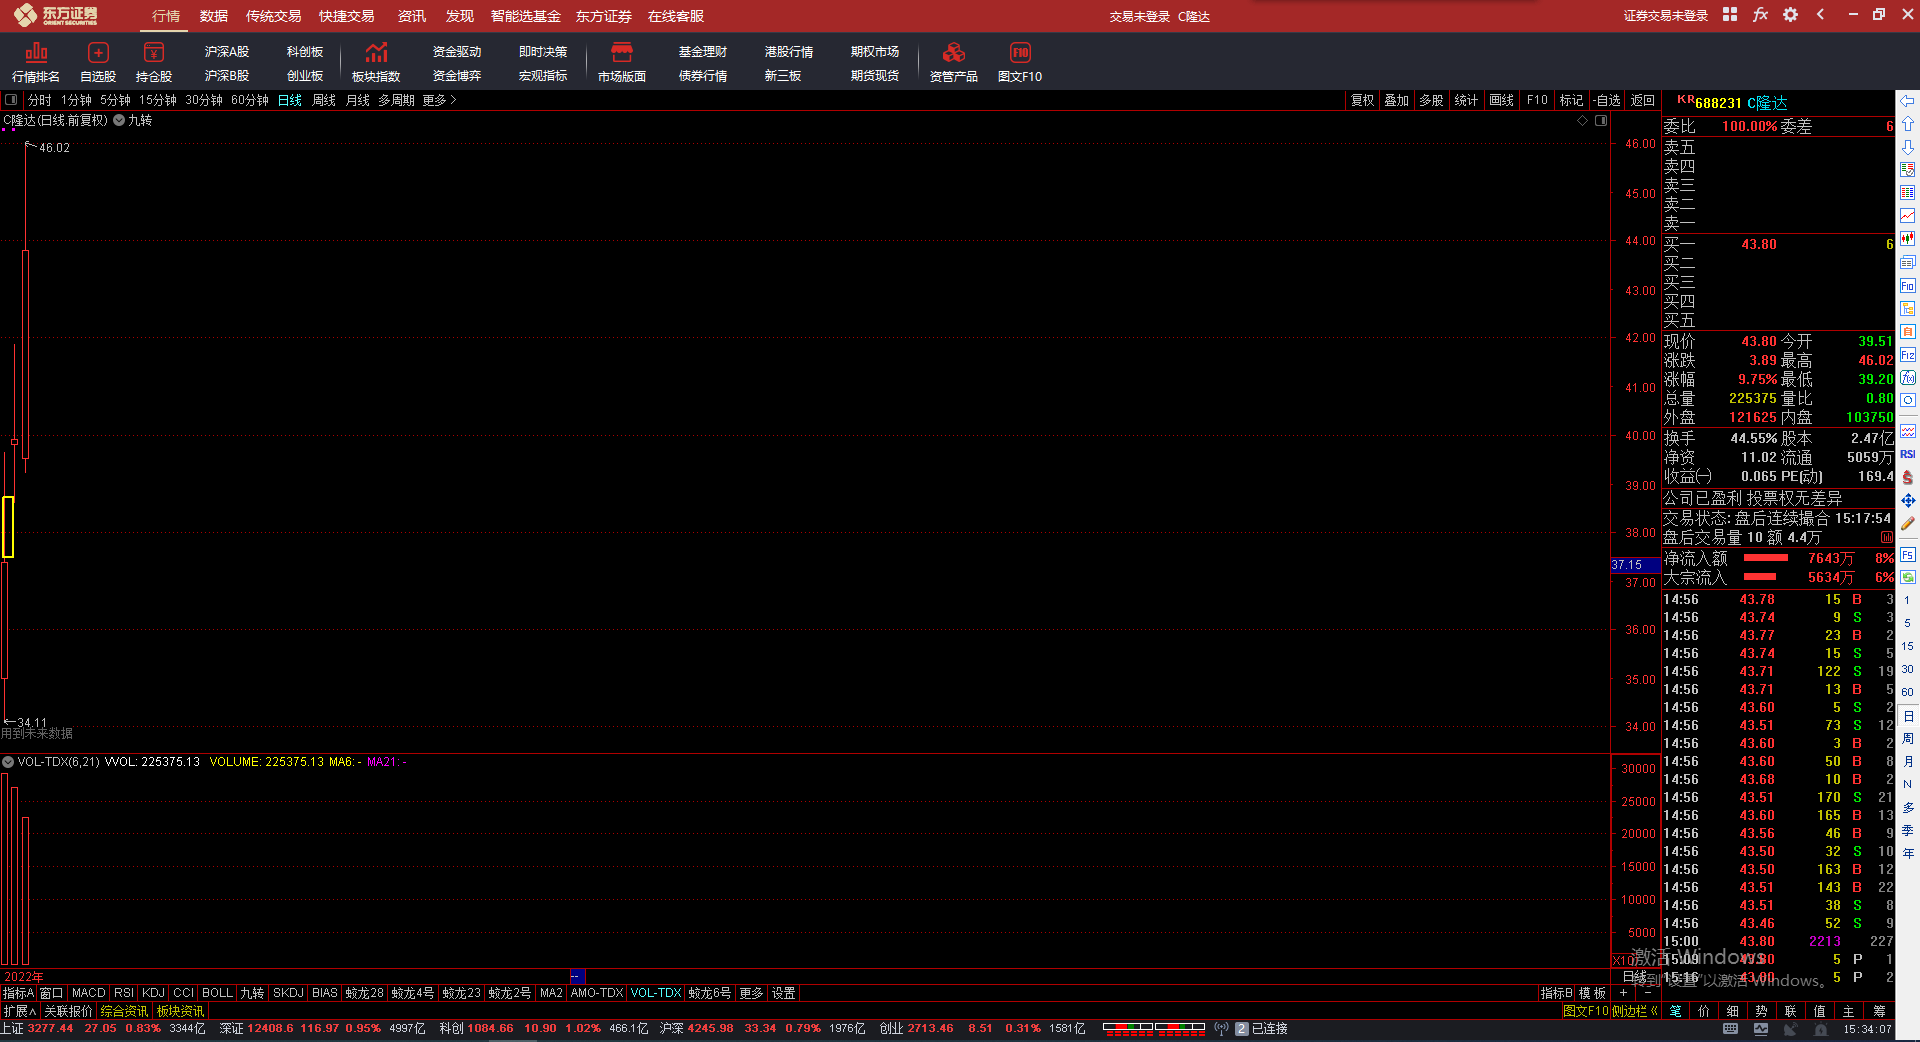Viewport: 1920px width, 1042px height.
Task: Switch to the 价 tab below trade list
Action: 1704,1011
